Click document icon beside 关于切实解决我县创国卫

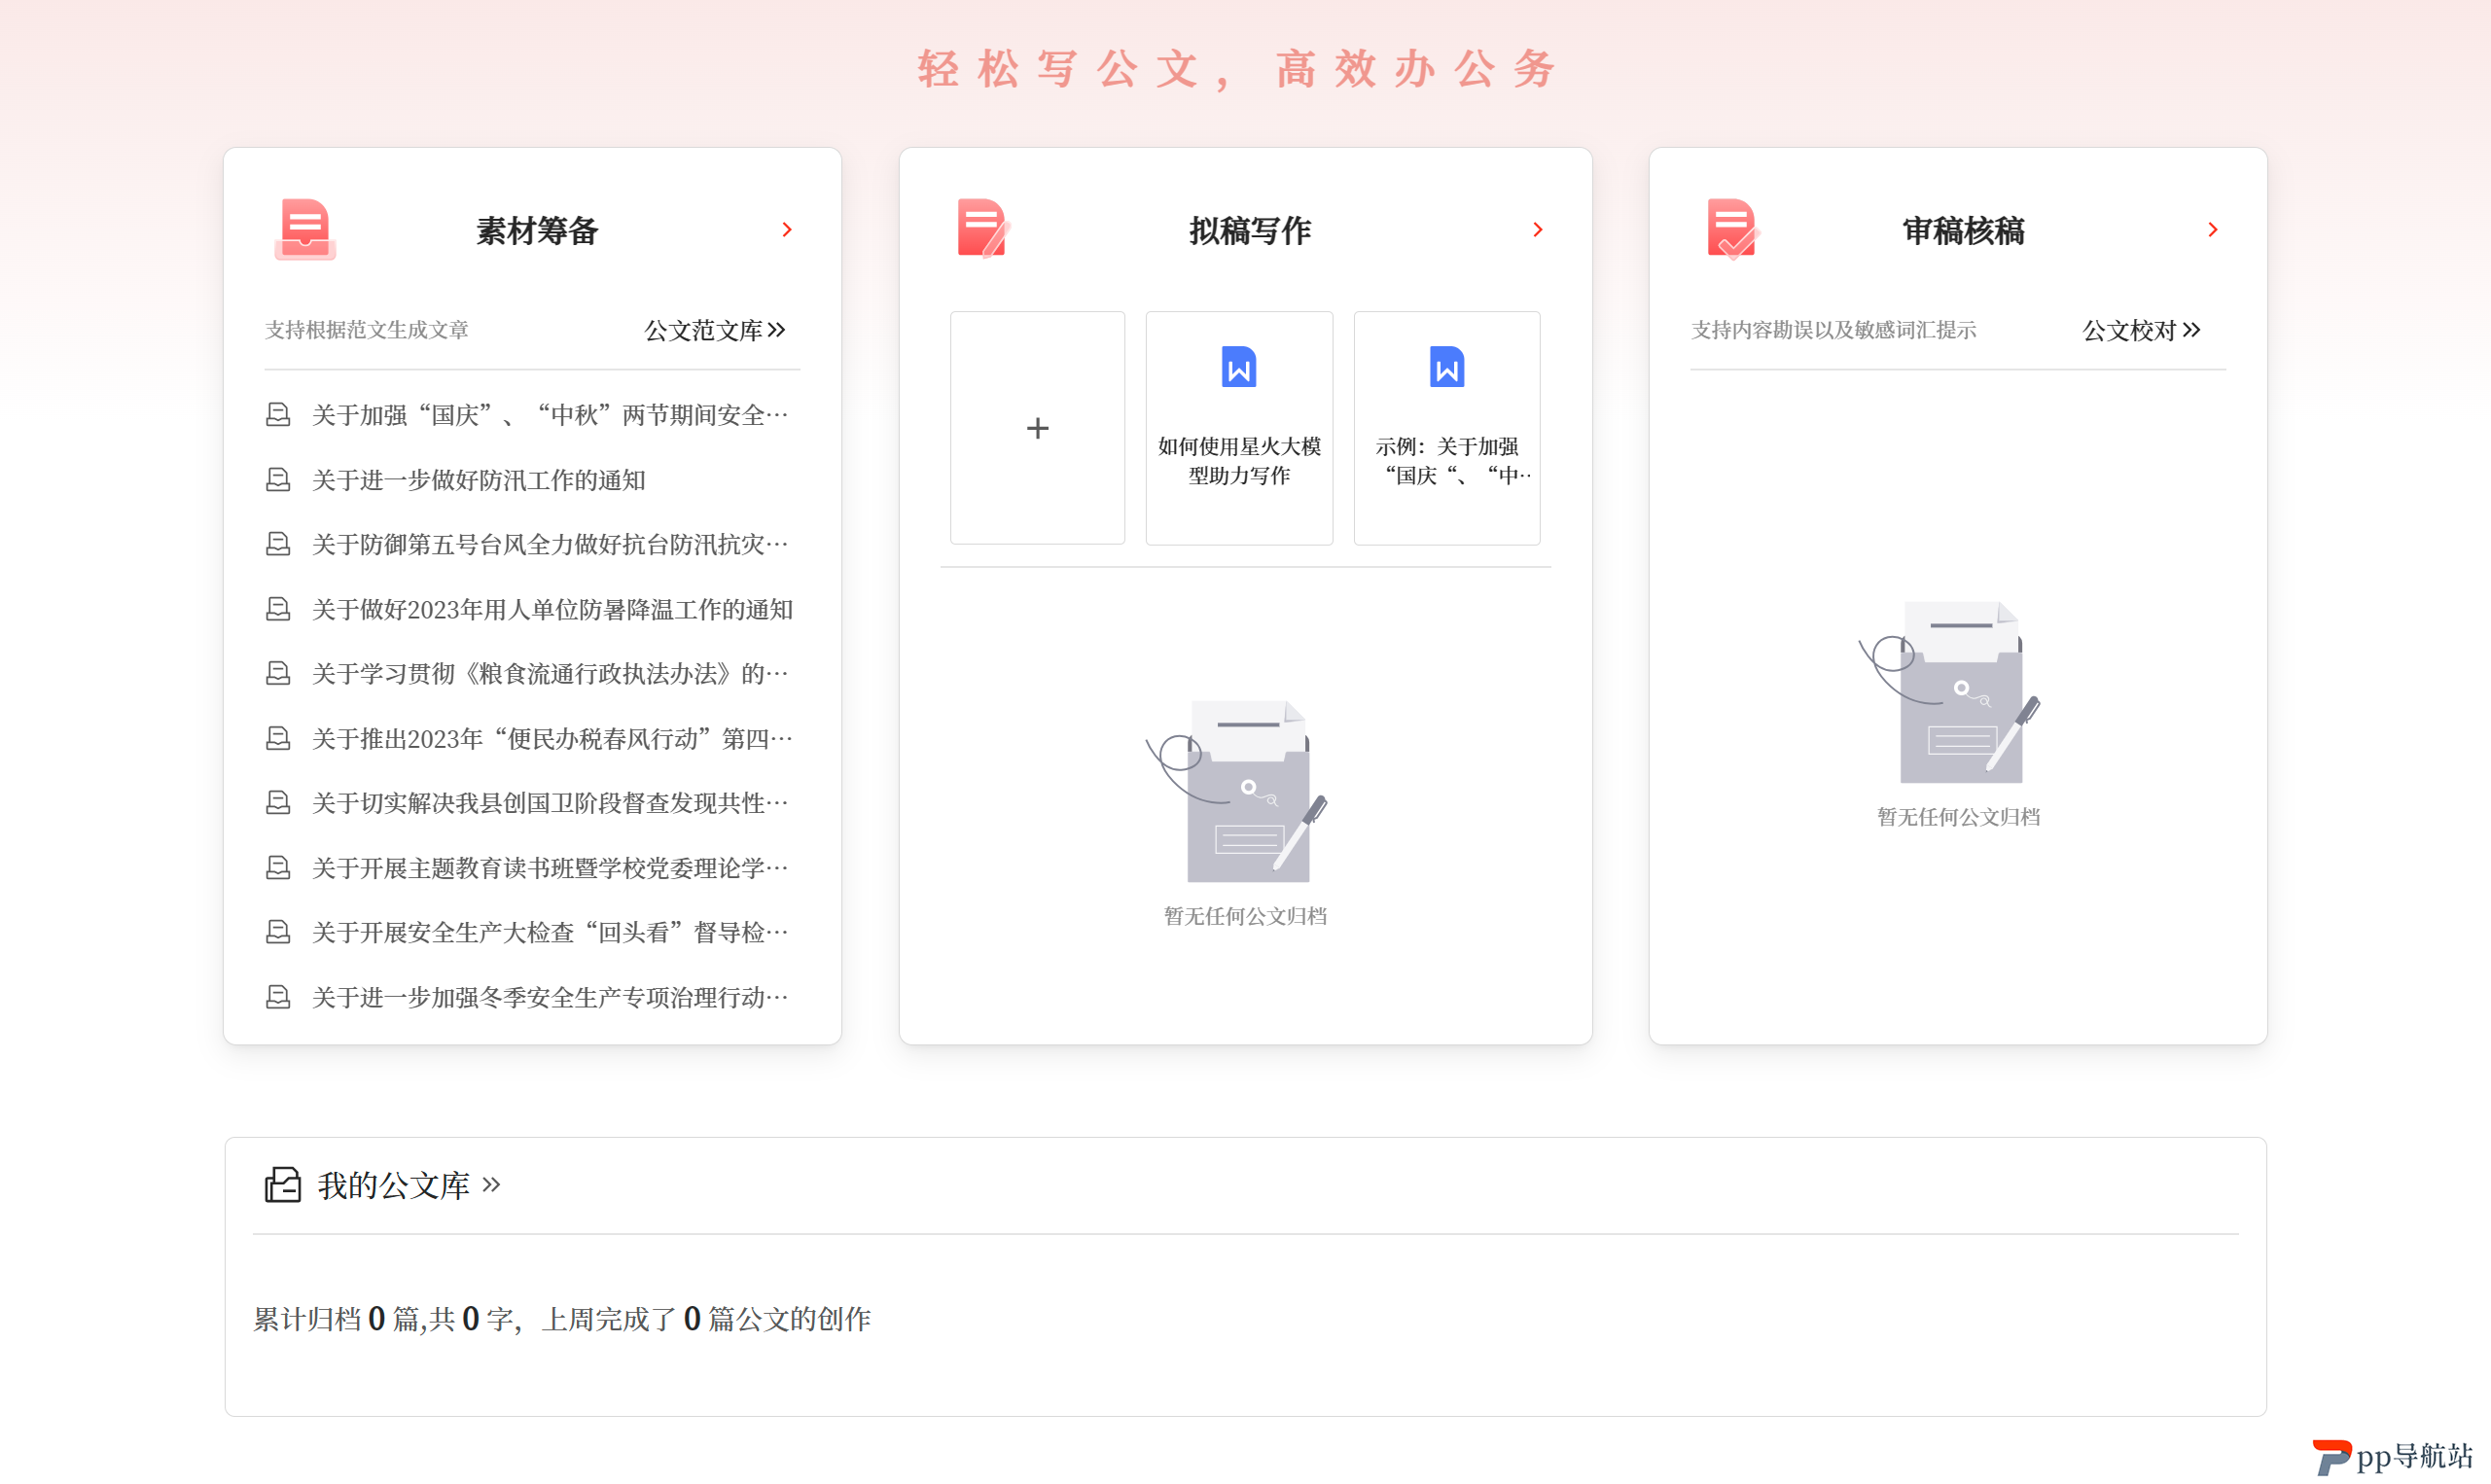pyautogui.click(x=278, y=803)
